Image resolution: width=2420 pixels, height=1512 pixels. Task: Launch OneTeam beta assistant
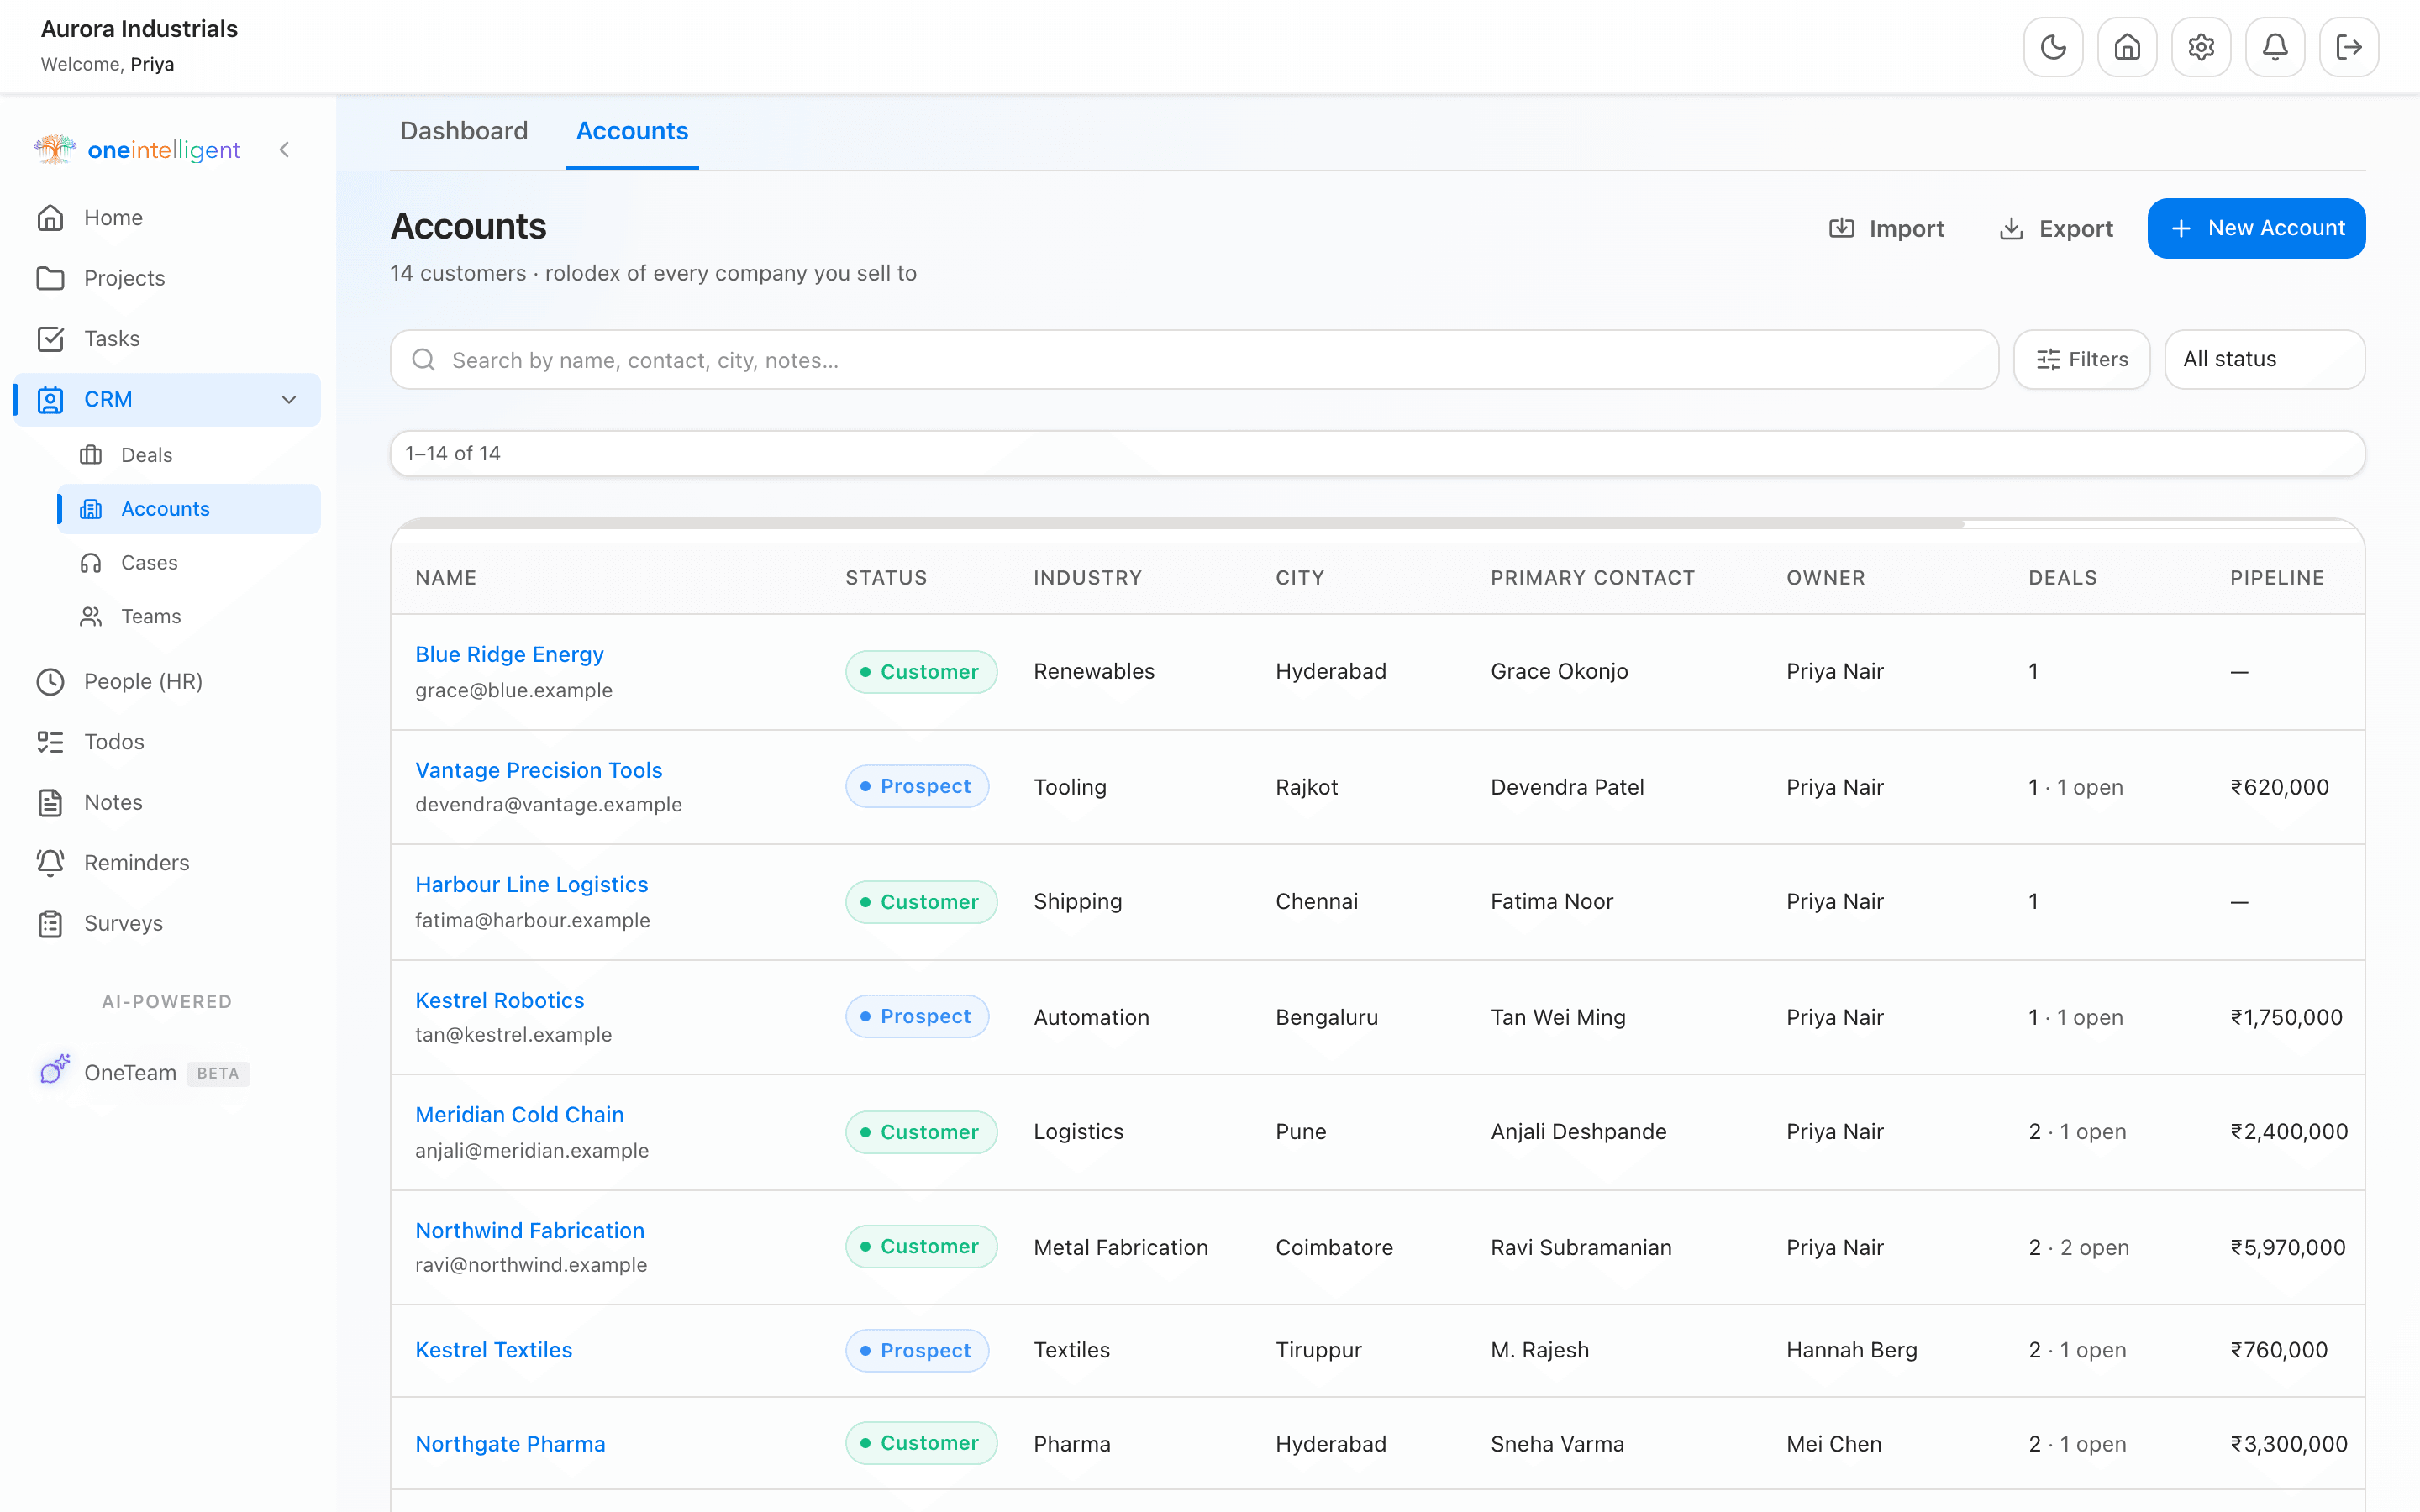(167, 1073)
